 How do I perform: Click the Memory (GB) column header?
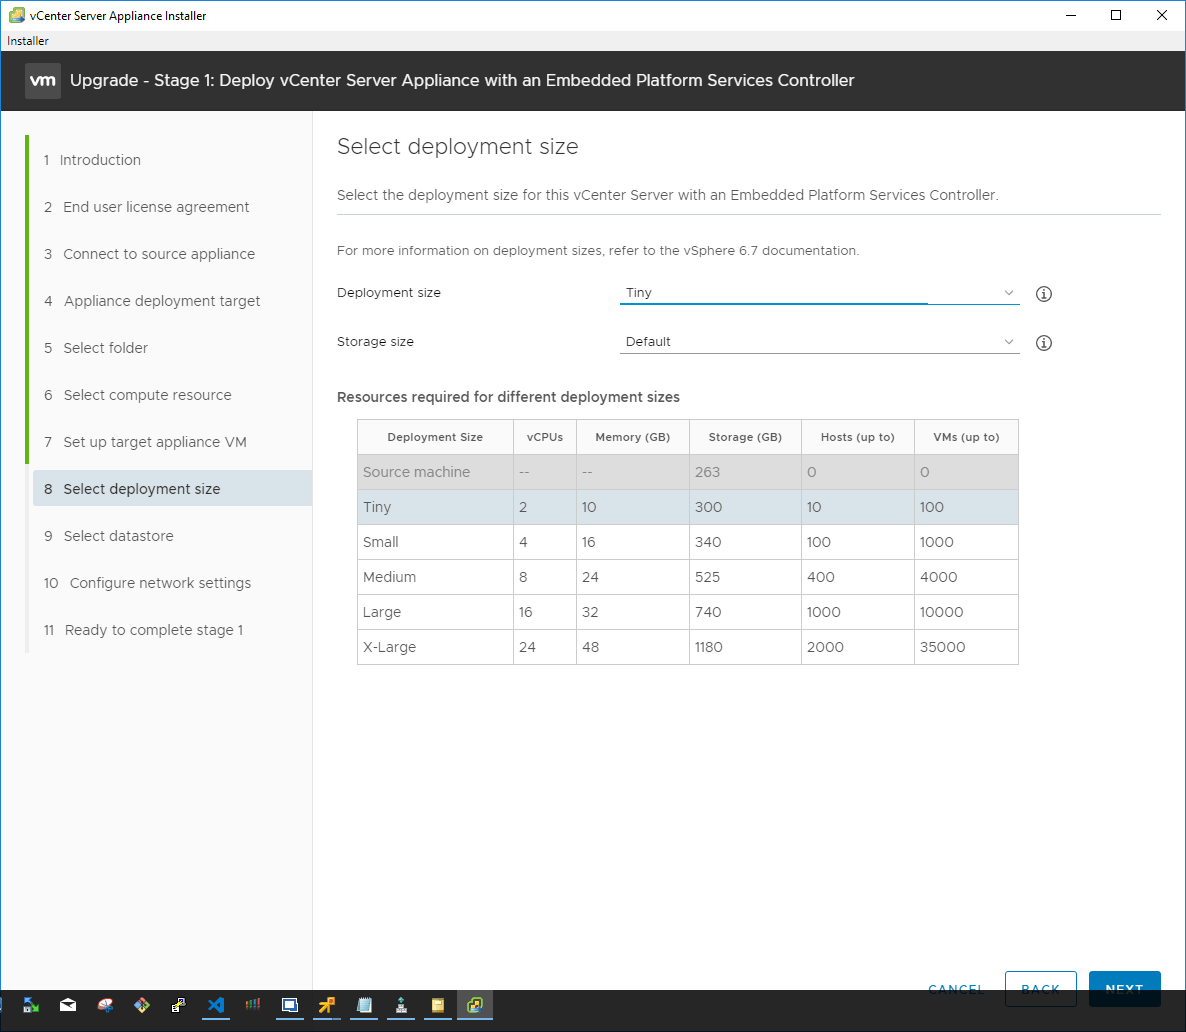click(632, 437)
